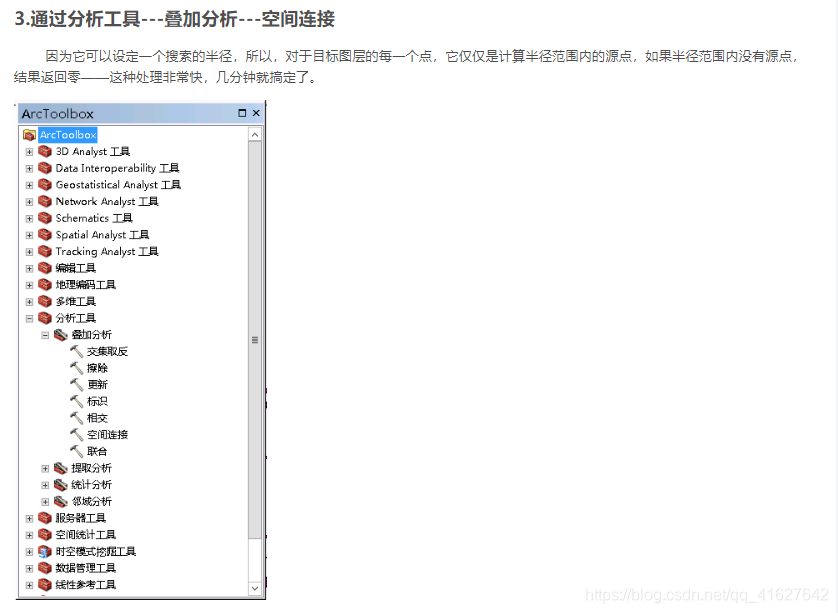
Task: Collapse the 叠加分析 toolset
Action: pyautogui.click(x=45, y=335)
